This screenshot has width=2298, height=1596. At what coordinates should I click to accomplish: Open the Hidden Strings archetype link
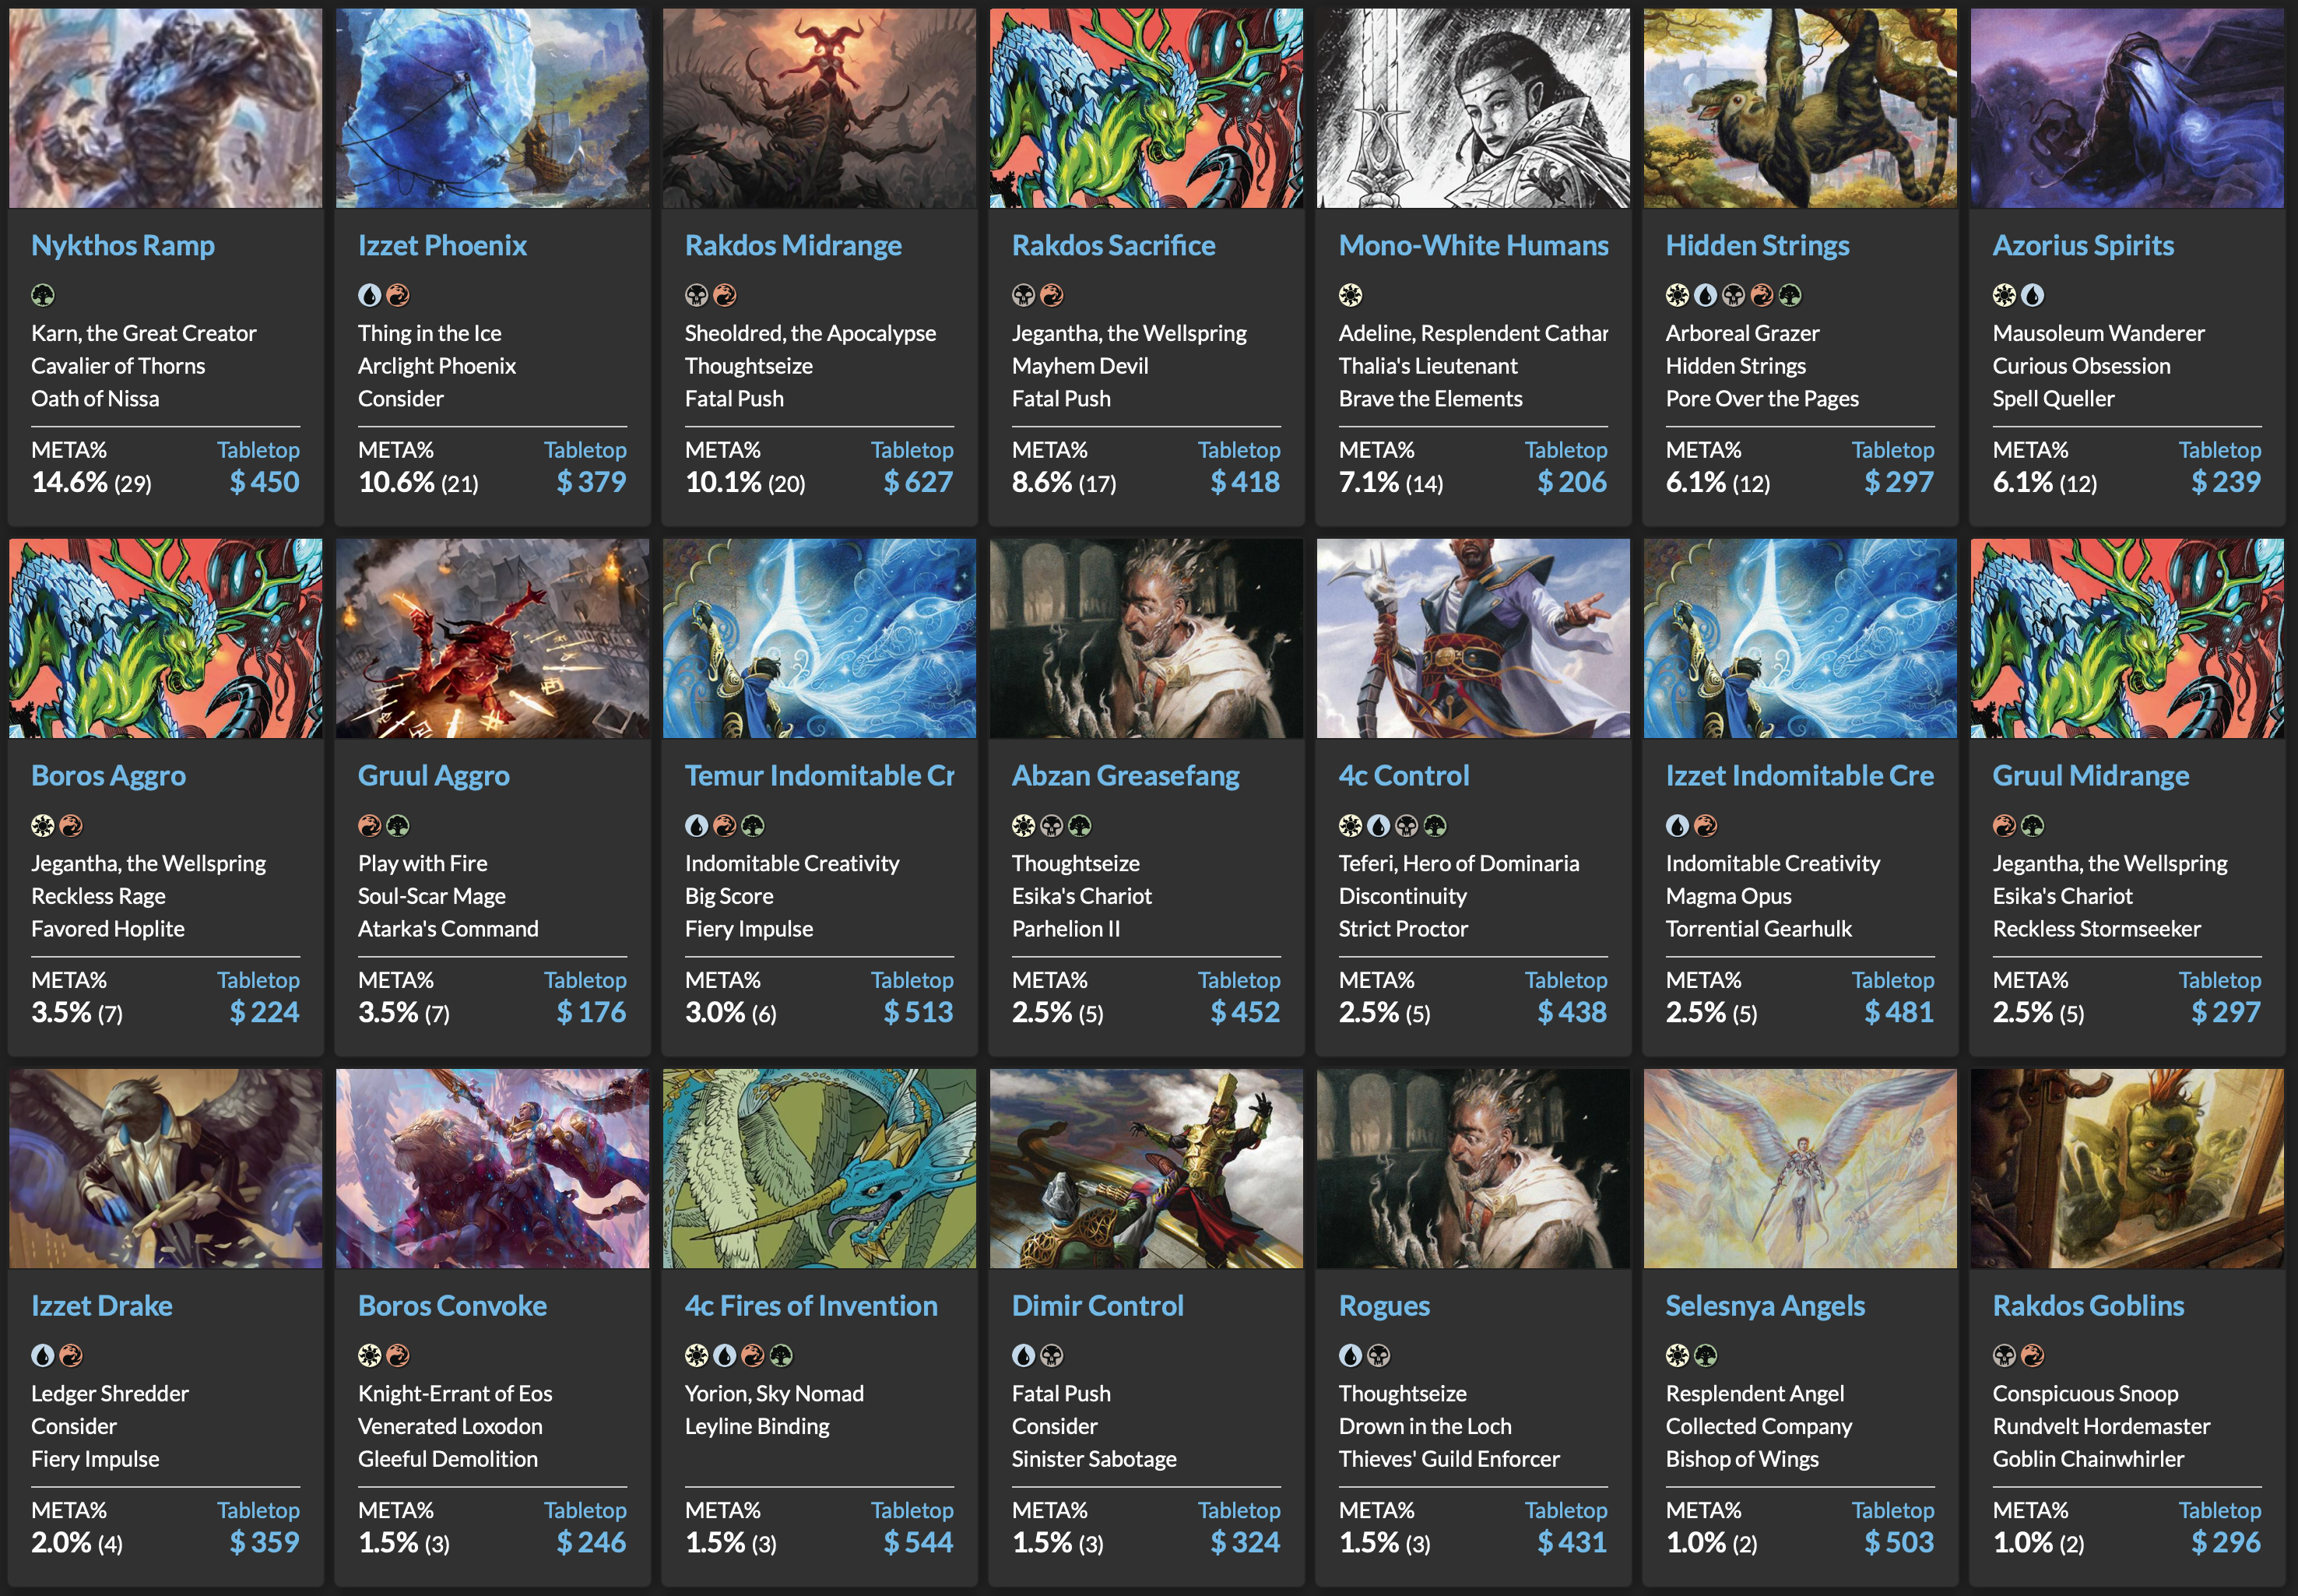pyautogui.click(x=1757, y=245)
